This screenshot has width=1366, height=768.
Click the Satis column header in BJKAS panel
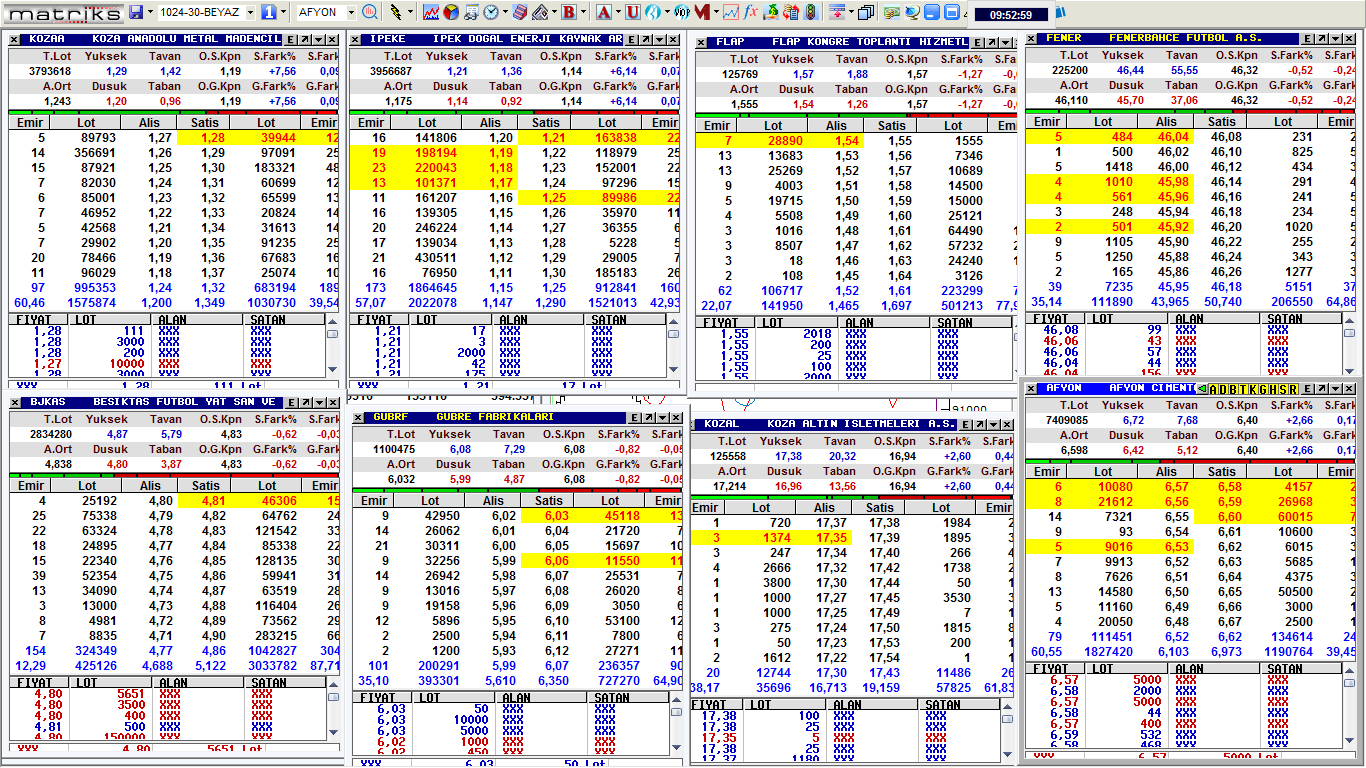(x=206, y=486)
